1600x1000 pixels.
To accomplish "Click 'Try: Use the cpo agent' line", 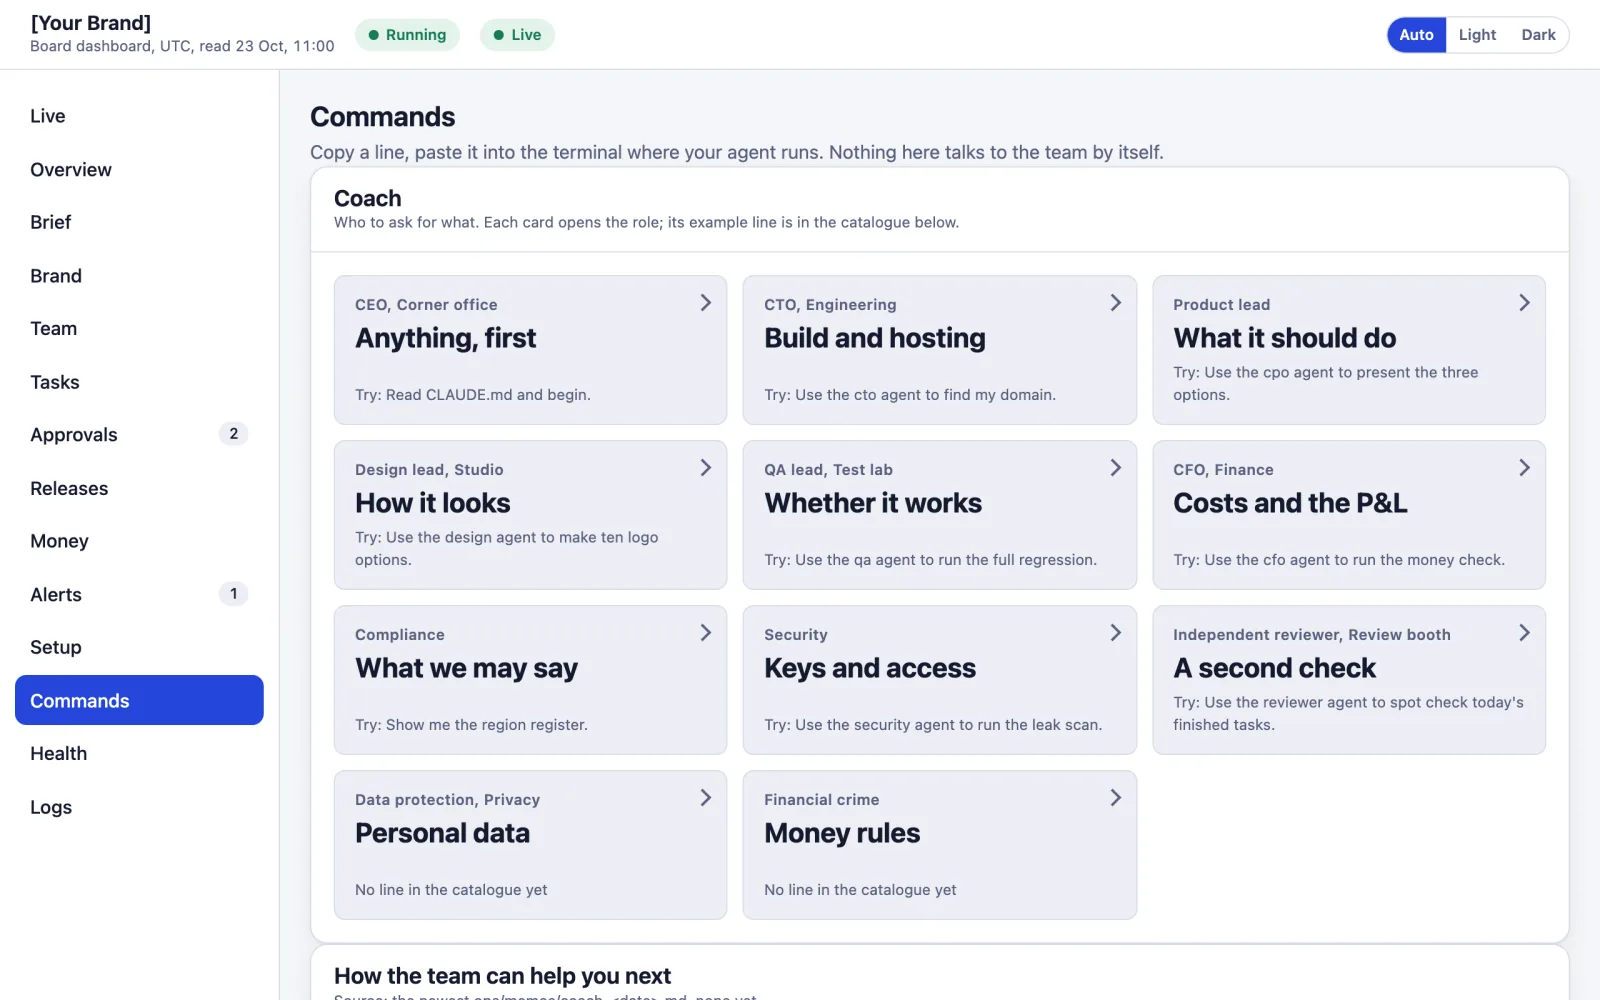I will (x=1326, y=384).
